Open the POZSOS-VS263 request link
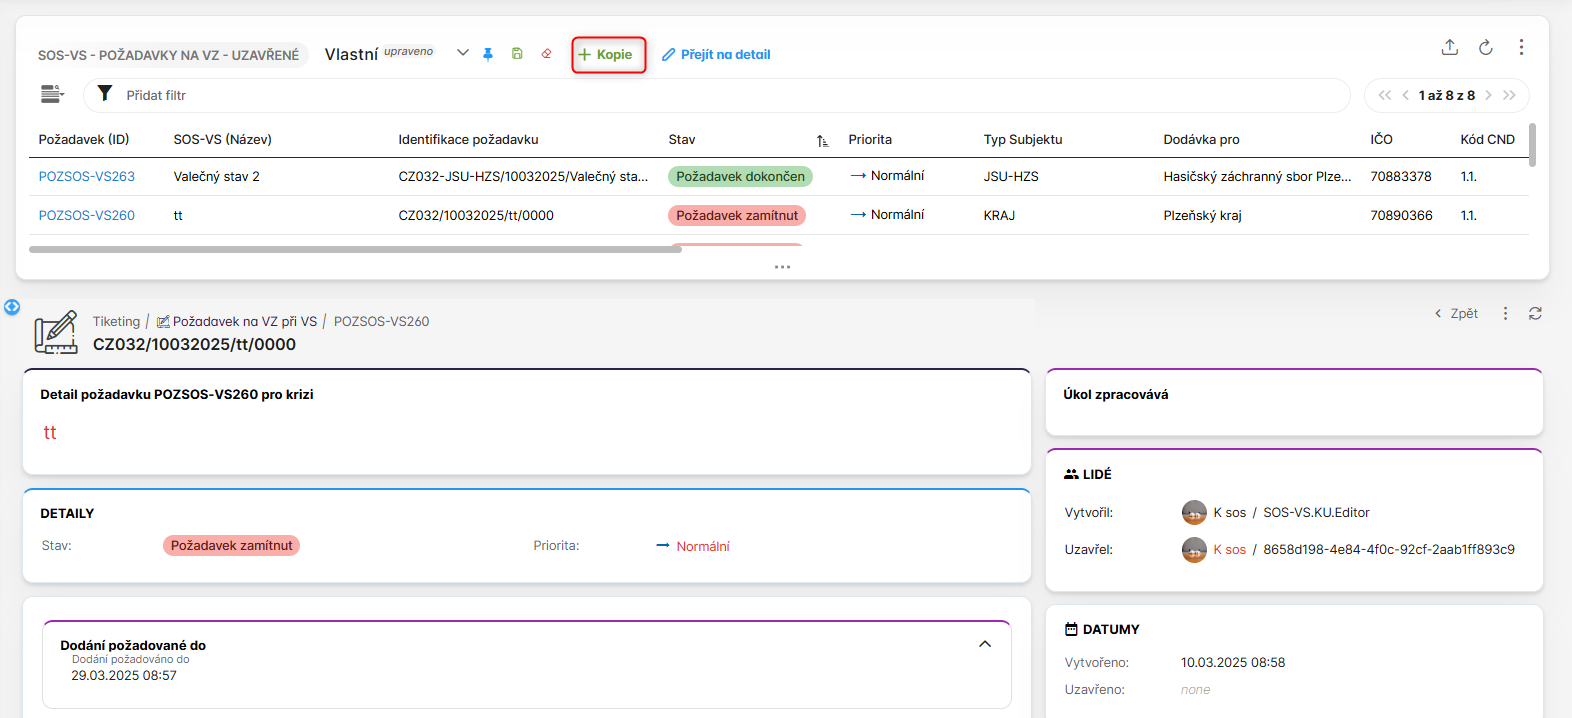Screen dimensions: 1572x718 [x=87, y=176]
